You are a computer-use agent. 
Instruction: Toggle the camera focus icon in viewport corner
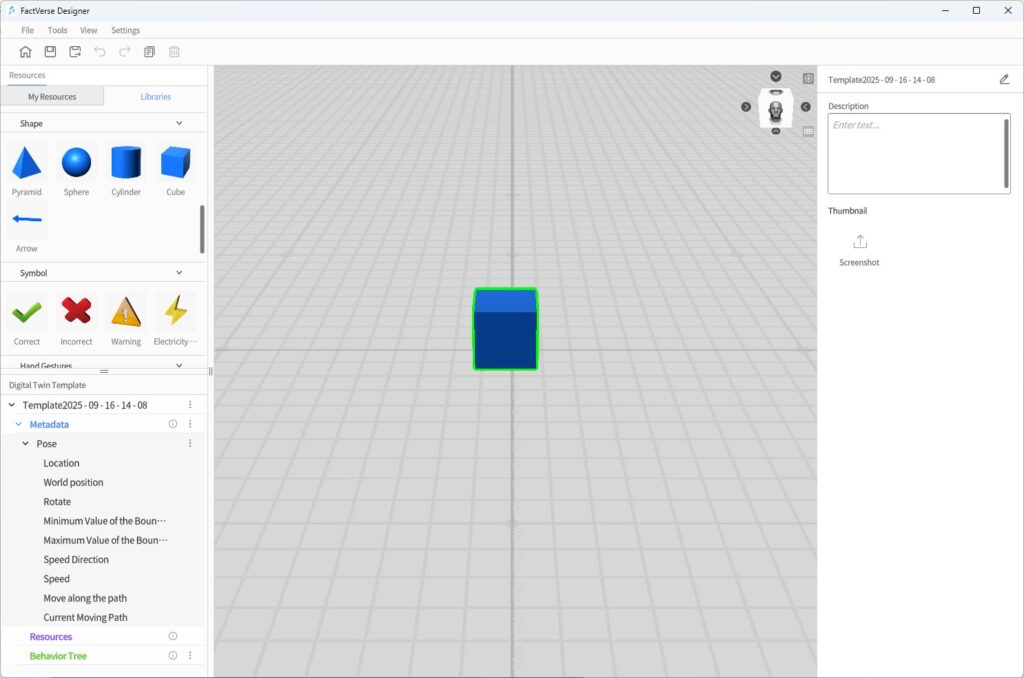808,78
